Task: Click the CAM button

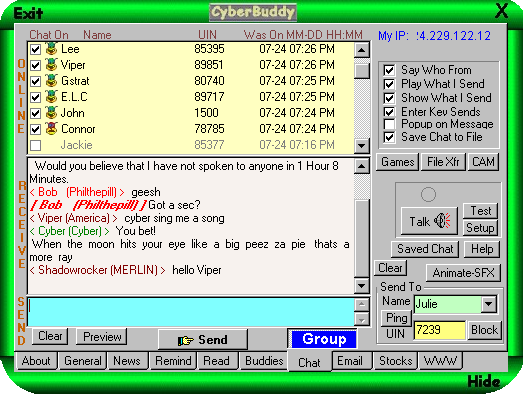Action: [x=483, y=162]
